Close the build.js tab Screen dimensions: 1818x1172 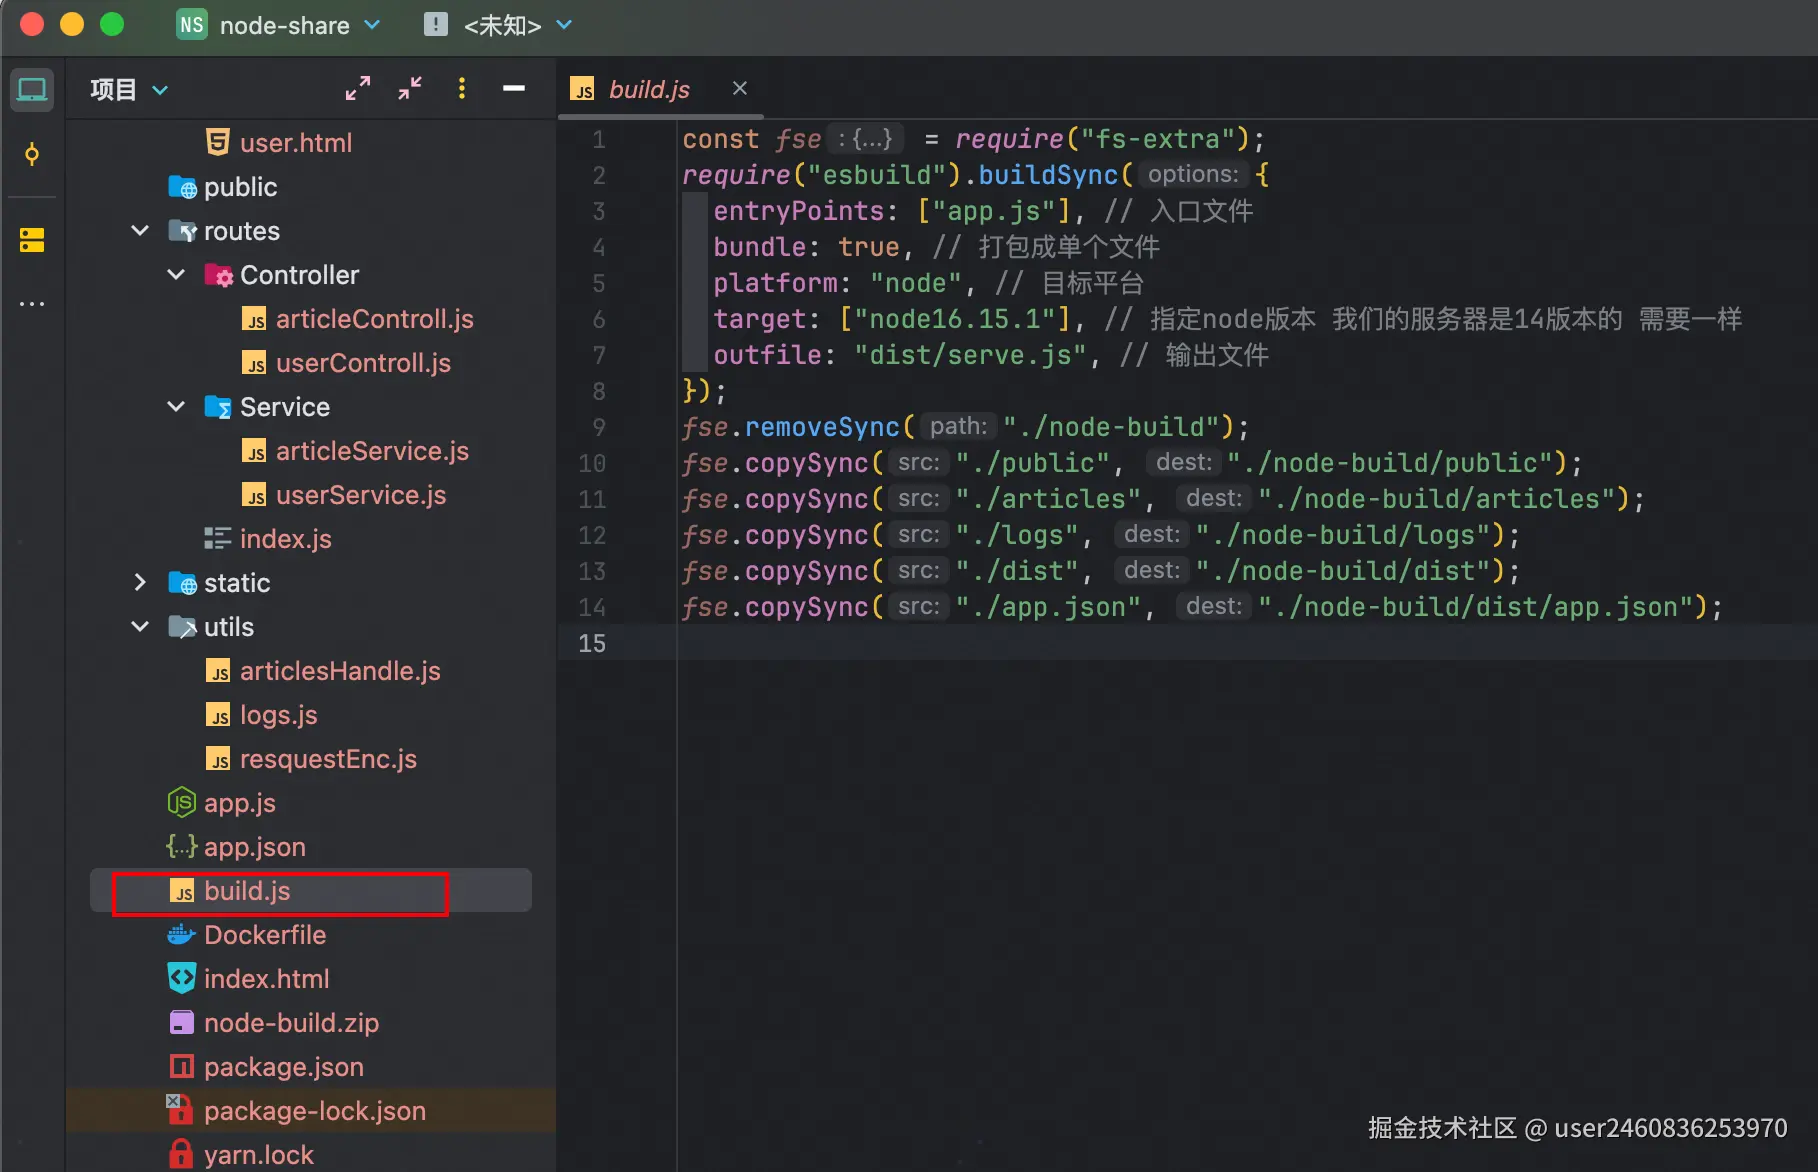[x=740, y=89]
